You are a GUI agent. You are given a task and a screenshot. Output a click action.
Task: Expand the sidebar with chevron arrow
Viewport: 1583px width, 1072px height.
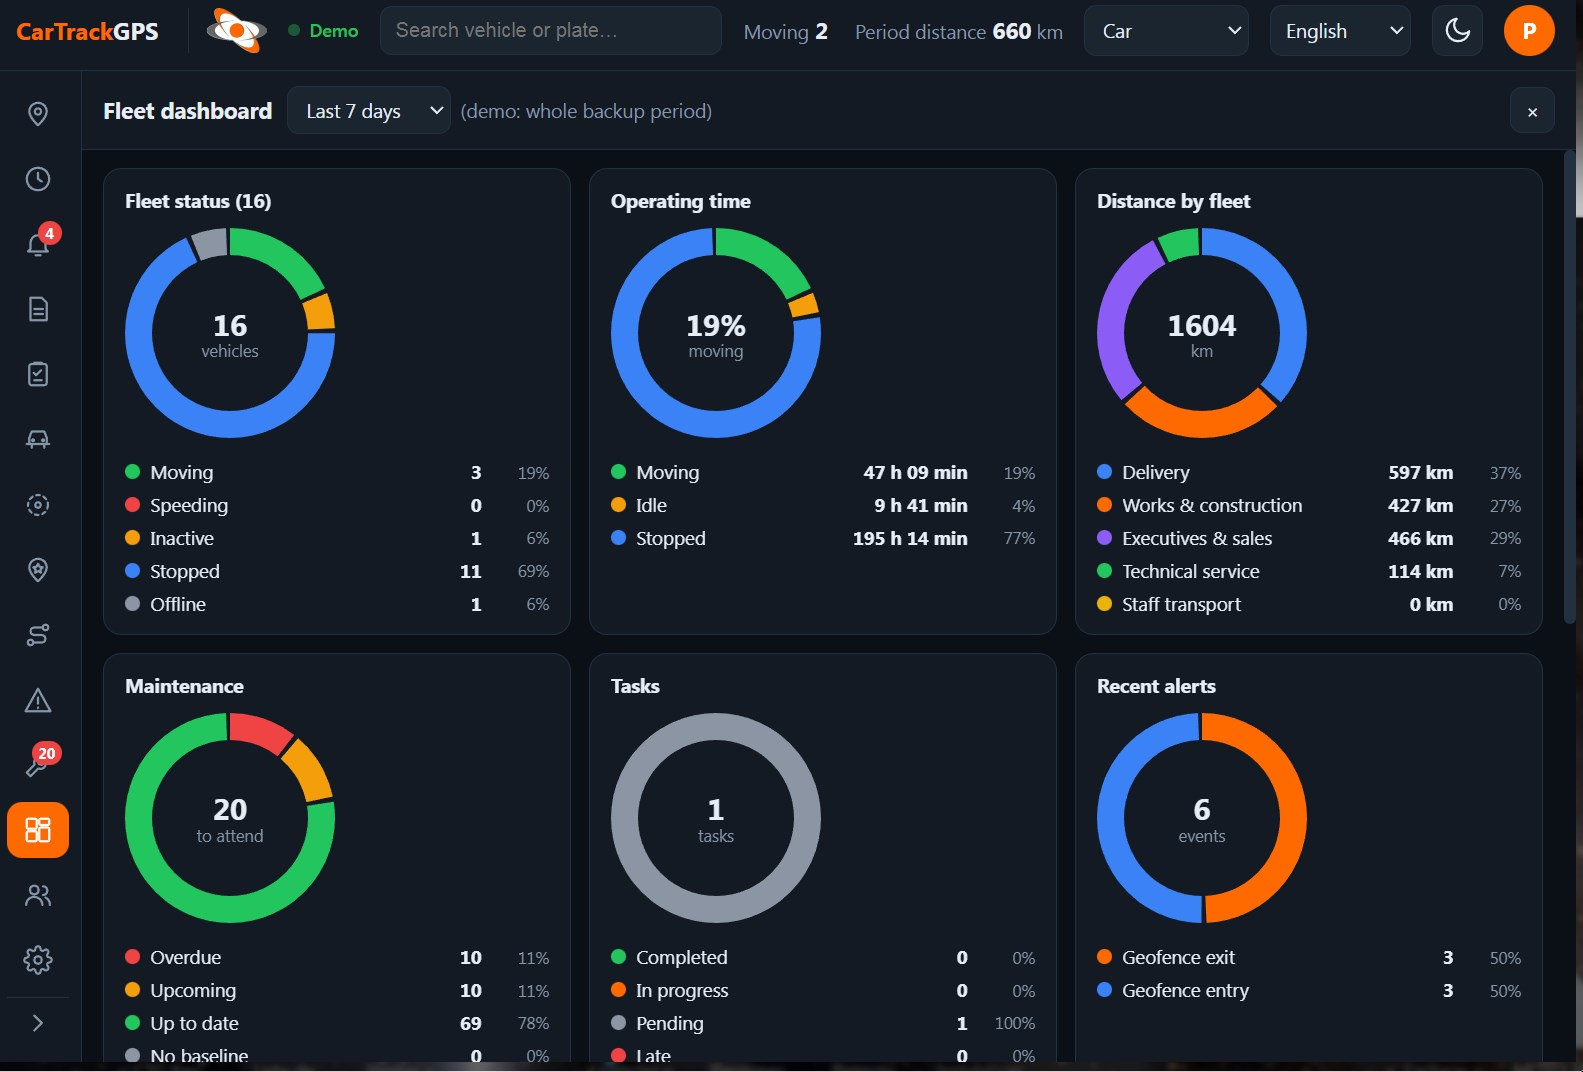click(x=38, y=1023)
